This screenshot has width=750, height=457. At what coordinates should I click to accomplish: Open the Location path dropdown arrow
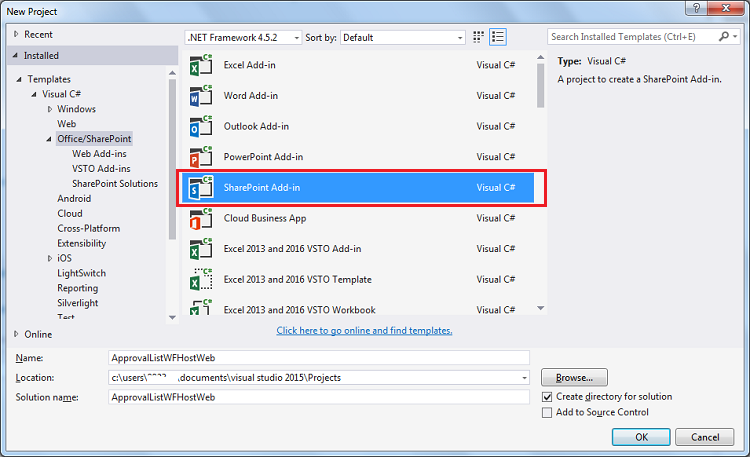(x=524, y=378)
